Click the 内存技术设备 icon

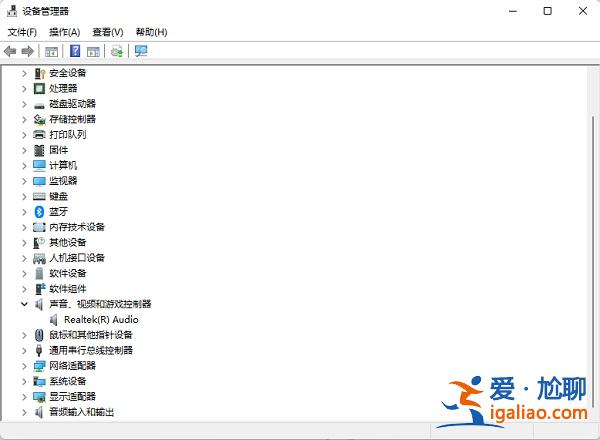tap(39, 227)
